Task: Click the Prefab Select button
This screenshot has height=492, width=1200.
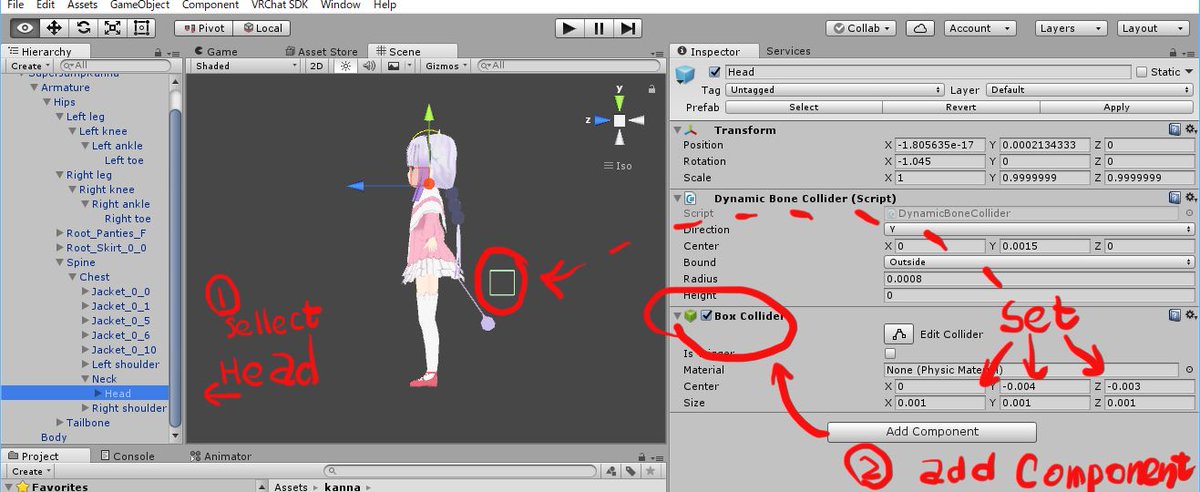Action: [x=804, y=107]
